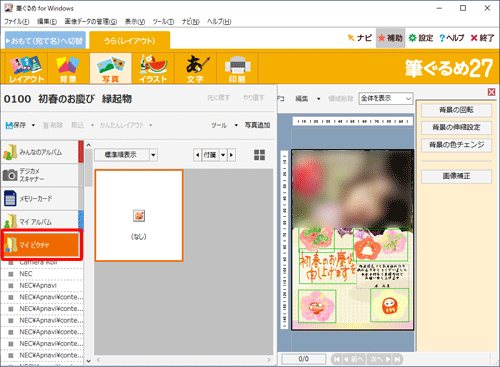Open the 表示 menu
The height and width of the screenshot is (367, 500).
[x=135, y=22]
